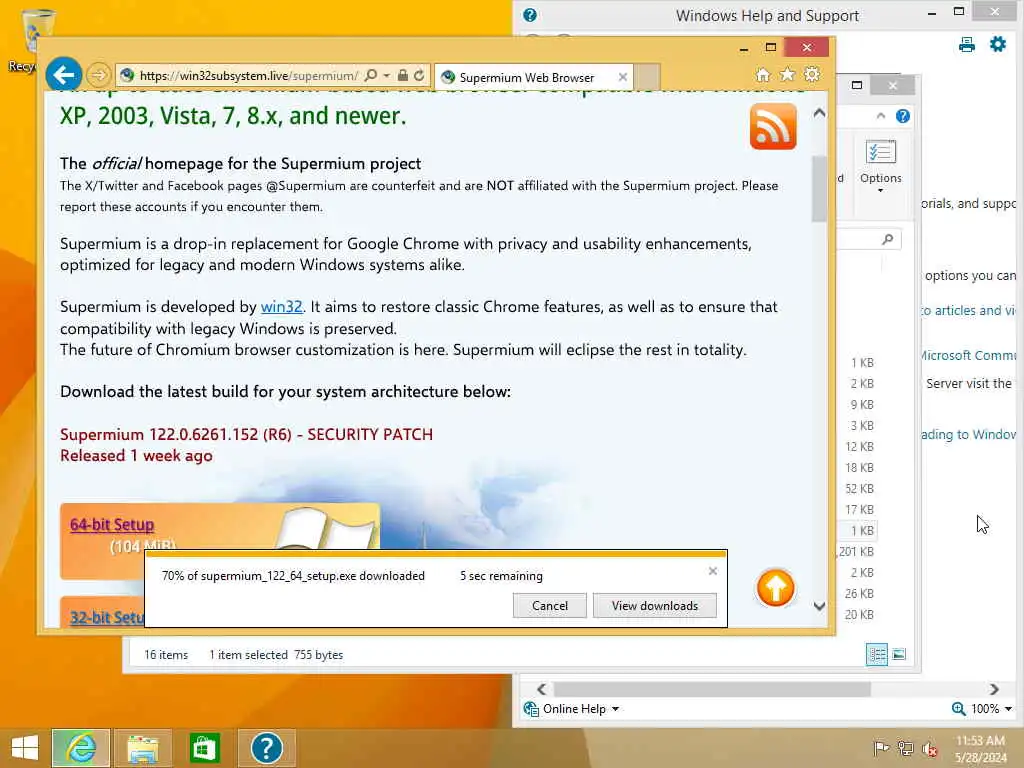Image resolution: width=1024 pixels, height=768 pixels.
Task: Open Help and Support from taskbar
Action: (x=266, y=748)
